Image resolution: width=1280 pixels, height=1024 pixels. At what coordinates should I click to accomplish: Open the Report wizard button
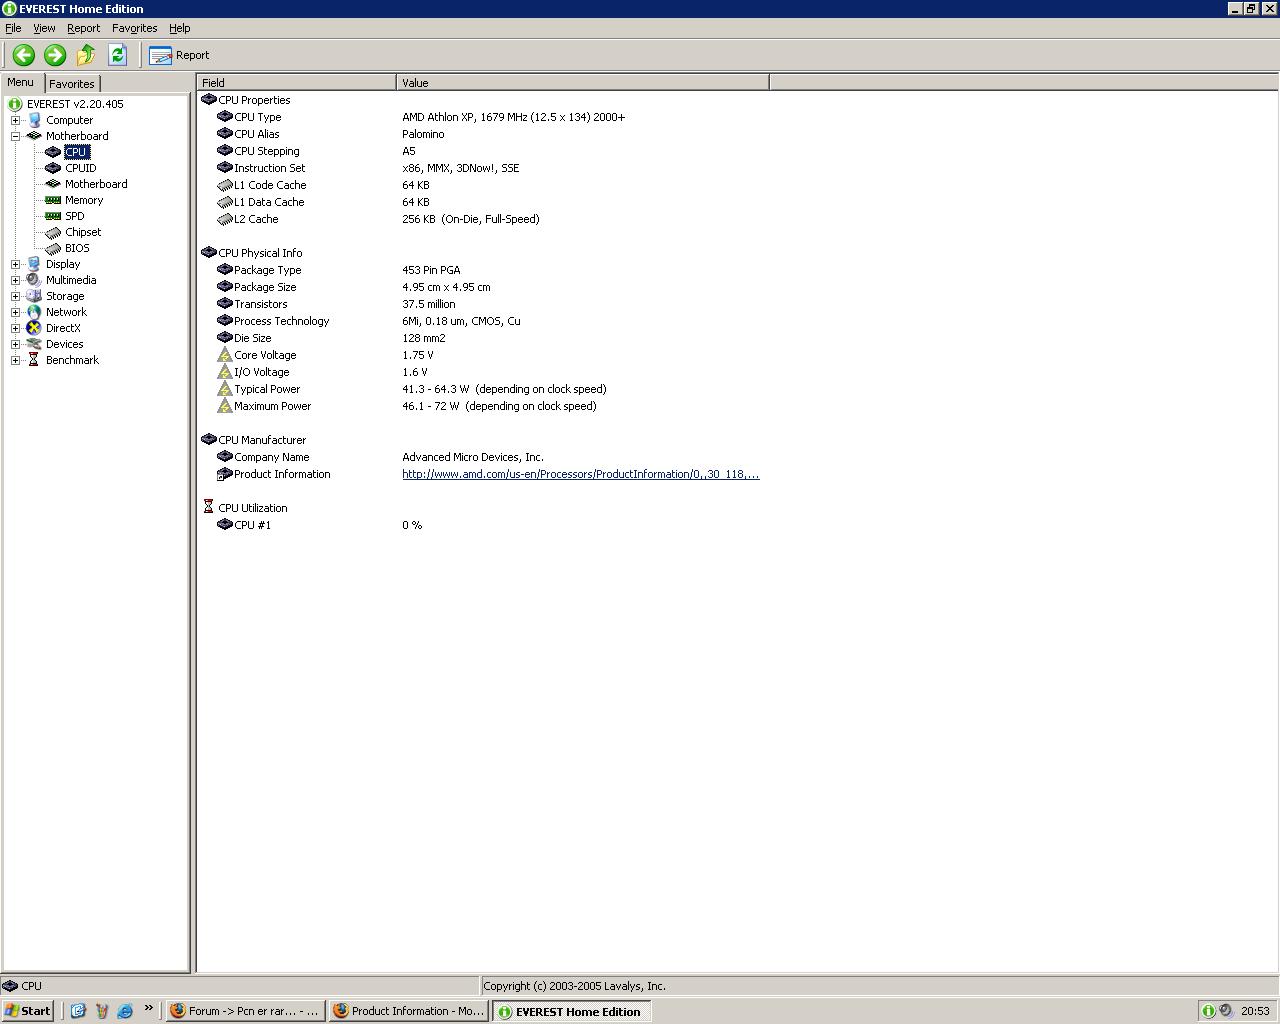[x=179, y=55]
